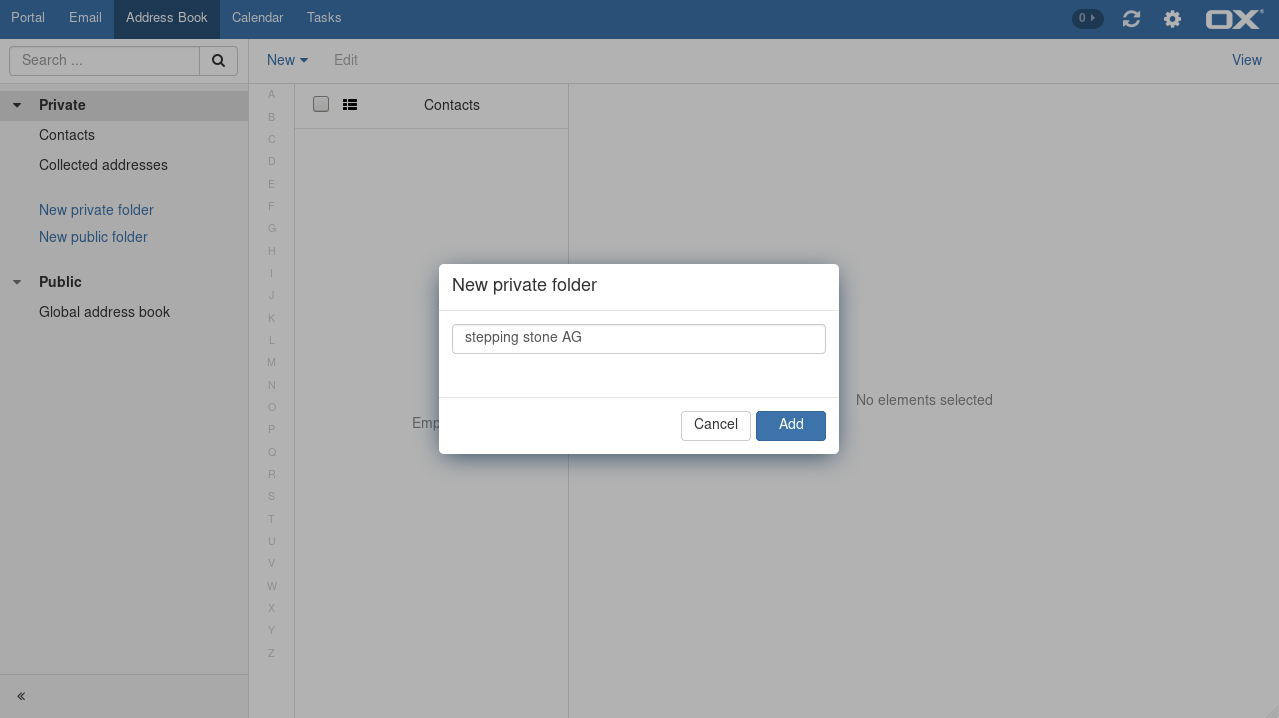
Task: Collapse the folder sidebar with double-chevron
Action: (21, 696)
